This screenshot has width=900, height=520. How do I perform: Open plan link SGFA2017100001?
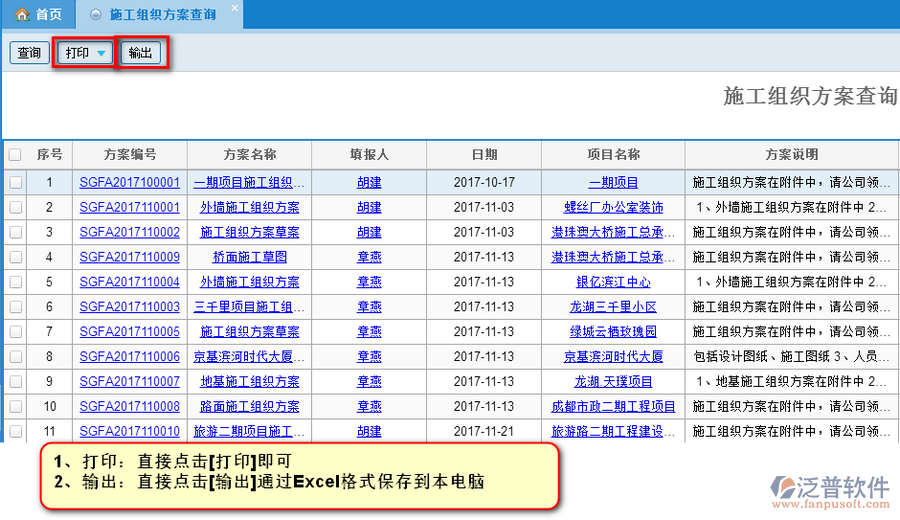(130, 183)
